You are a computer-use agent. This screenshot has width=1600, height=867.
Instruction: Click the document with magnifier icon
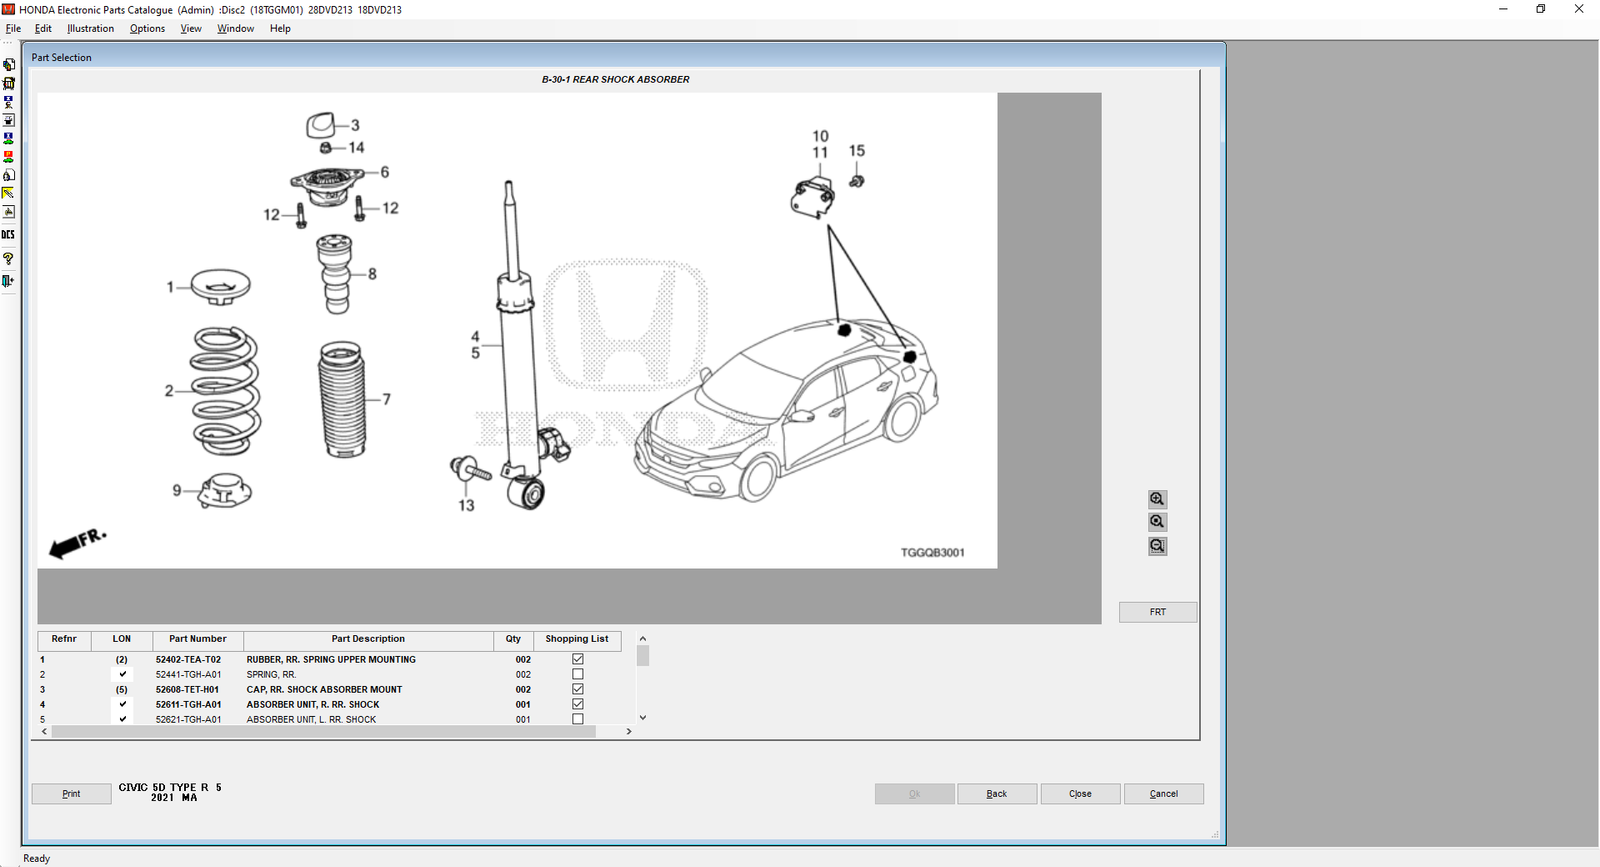pos(8,175)
